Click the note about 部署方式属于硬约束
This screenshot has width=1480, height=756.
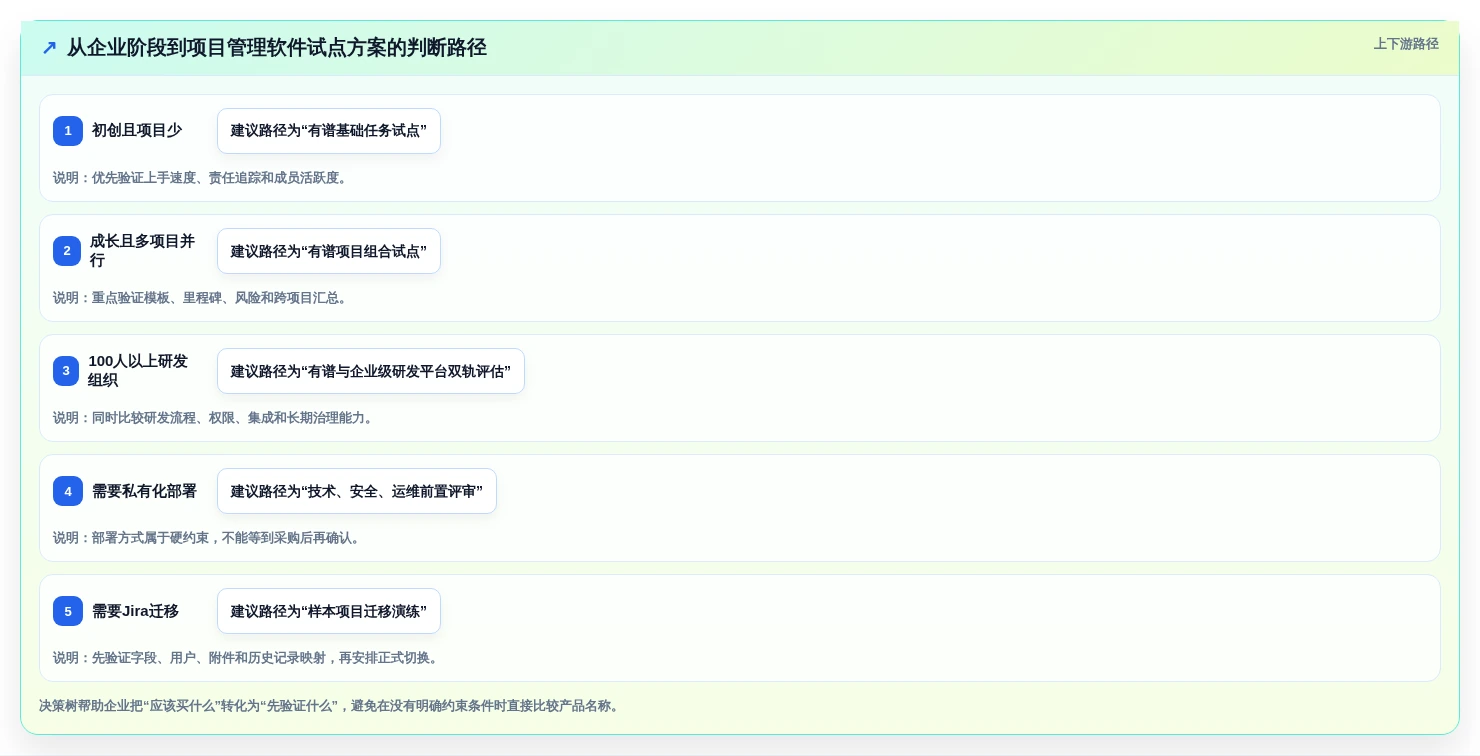(208, 538)
